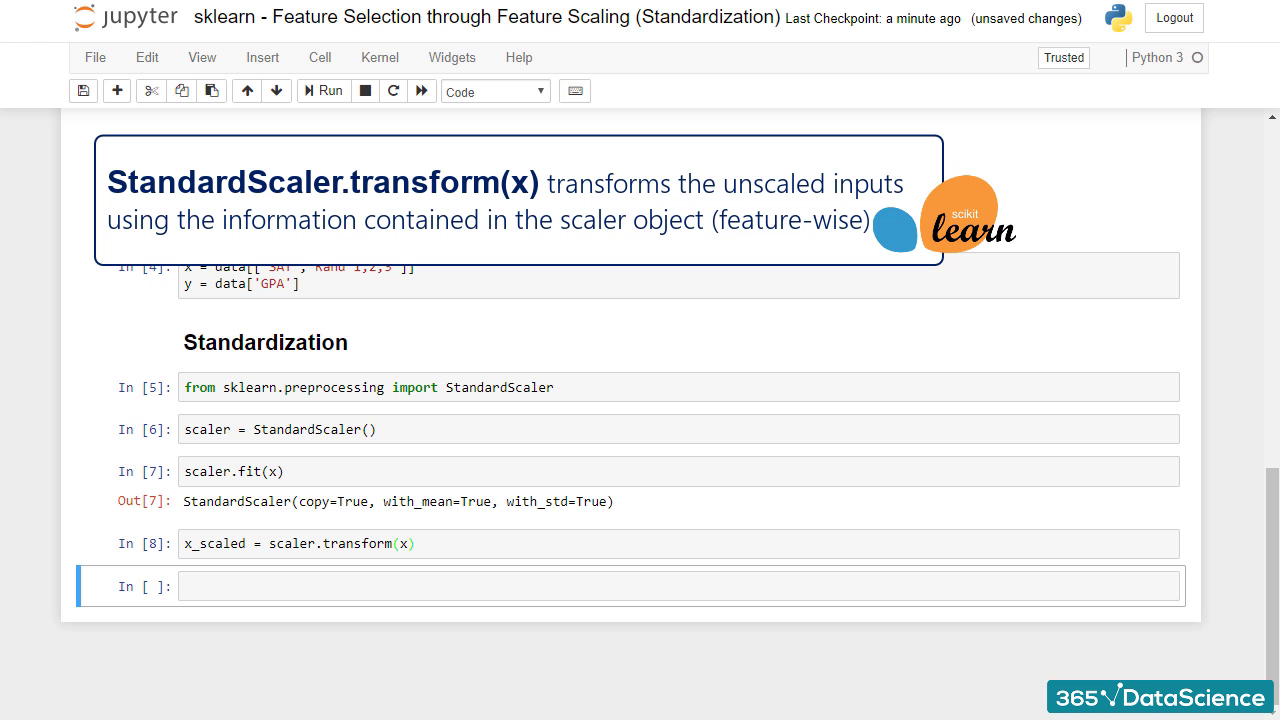This screenshot has width=1280, height=720.
Task: Restart the kernel with circular arrow
Action: [x=394, y=91]
